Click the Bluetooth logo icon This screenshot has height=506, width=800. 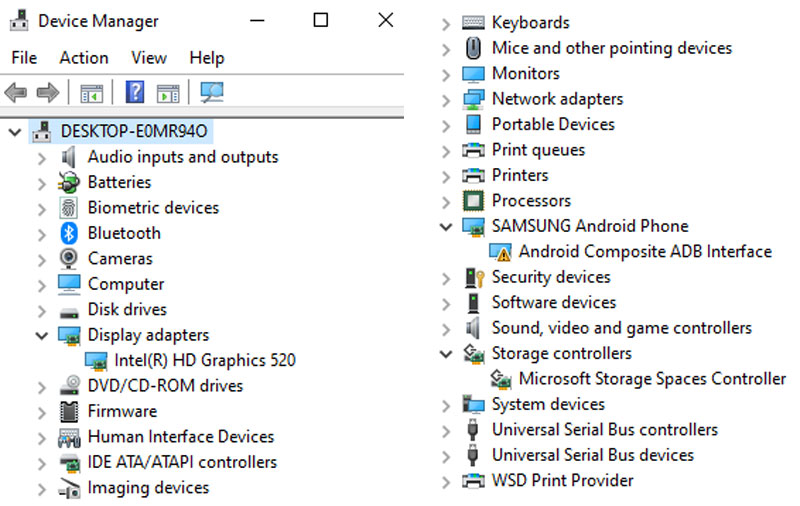tap(68, 233)
